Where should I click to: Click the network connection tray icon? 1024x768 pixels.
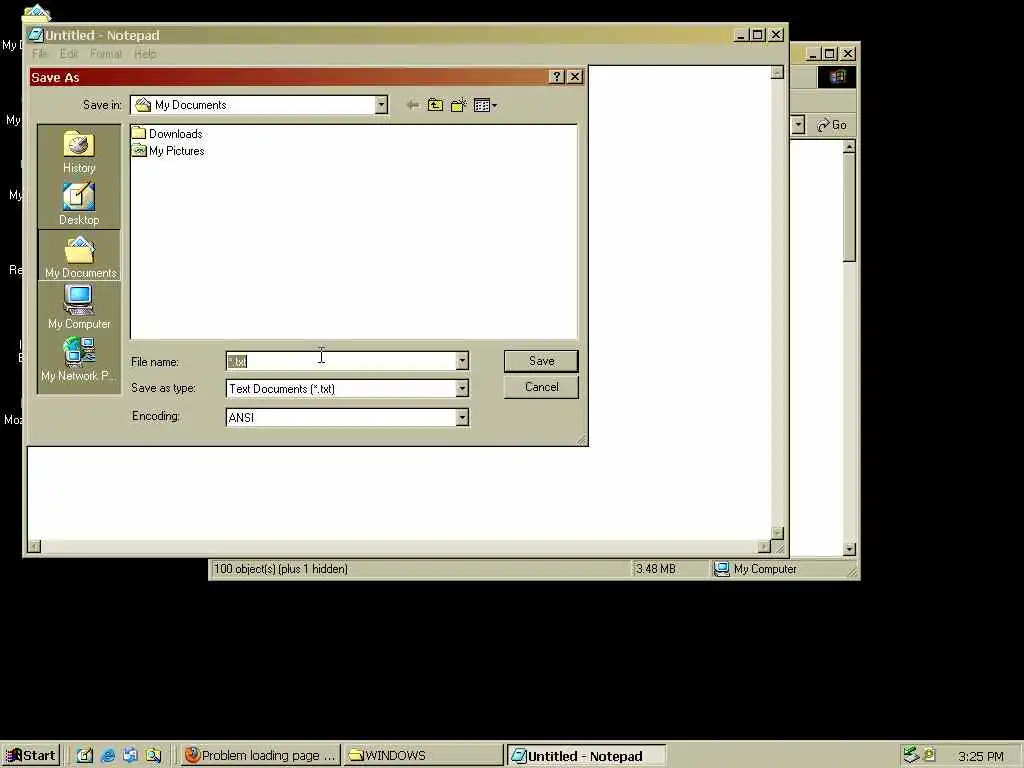click(911, 756)
